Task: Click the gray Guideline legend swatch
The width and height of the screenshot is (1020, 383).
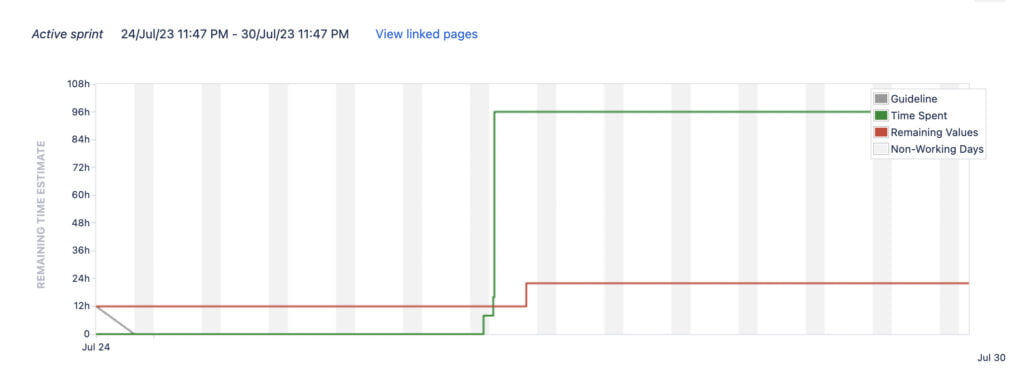Action: coord(881,99)
